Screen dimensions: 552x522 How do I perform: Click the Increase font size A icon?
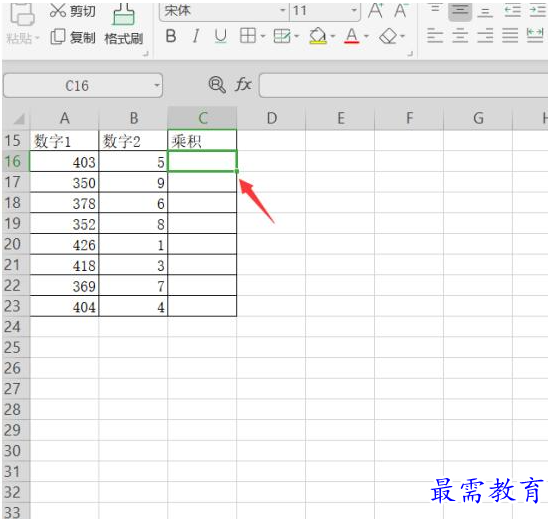[376, 10]
